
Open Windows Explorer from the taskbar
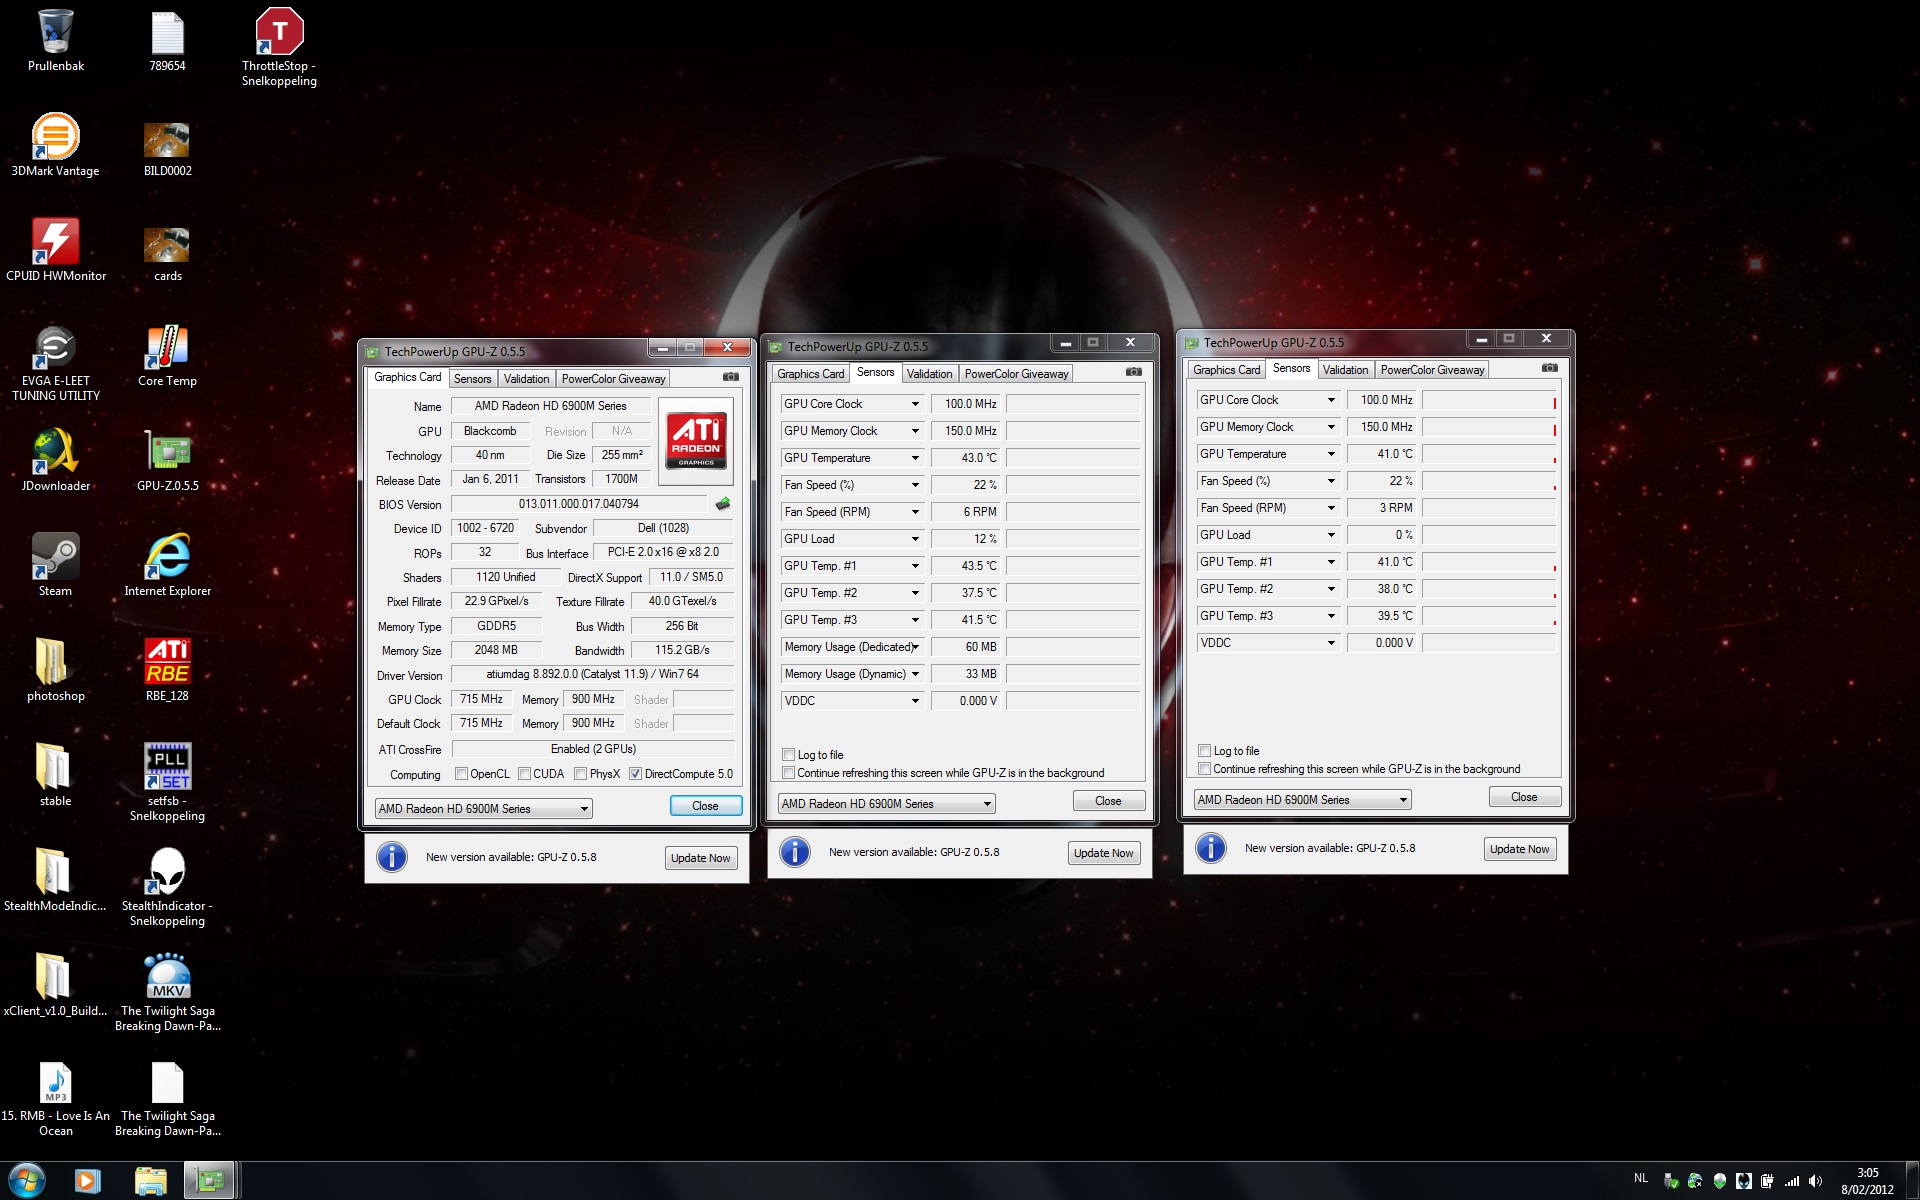pyautogui.click(x=150, y=1181)
